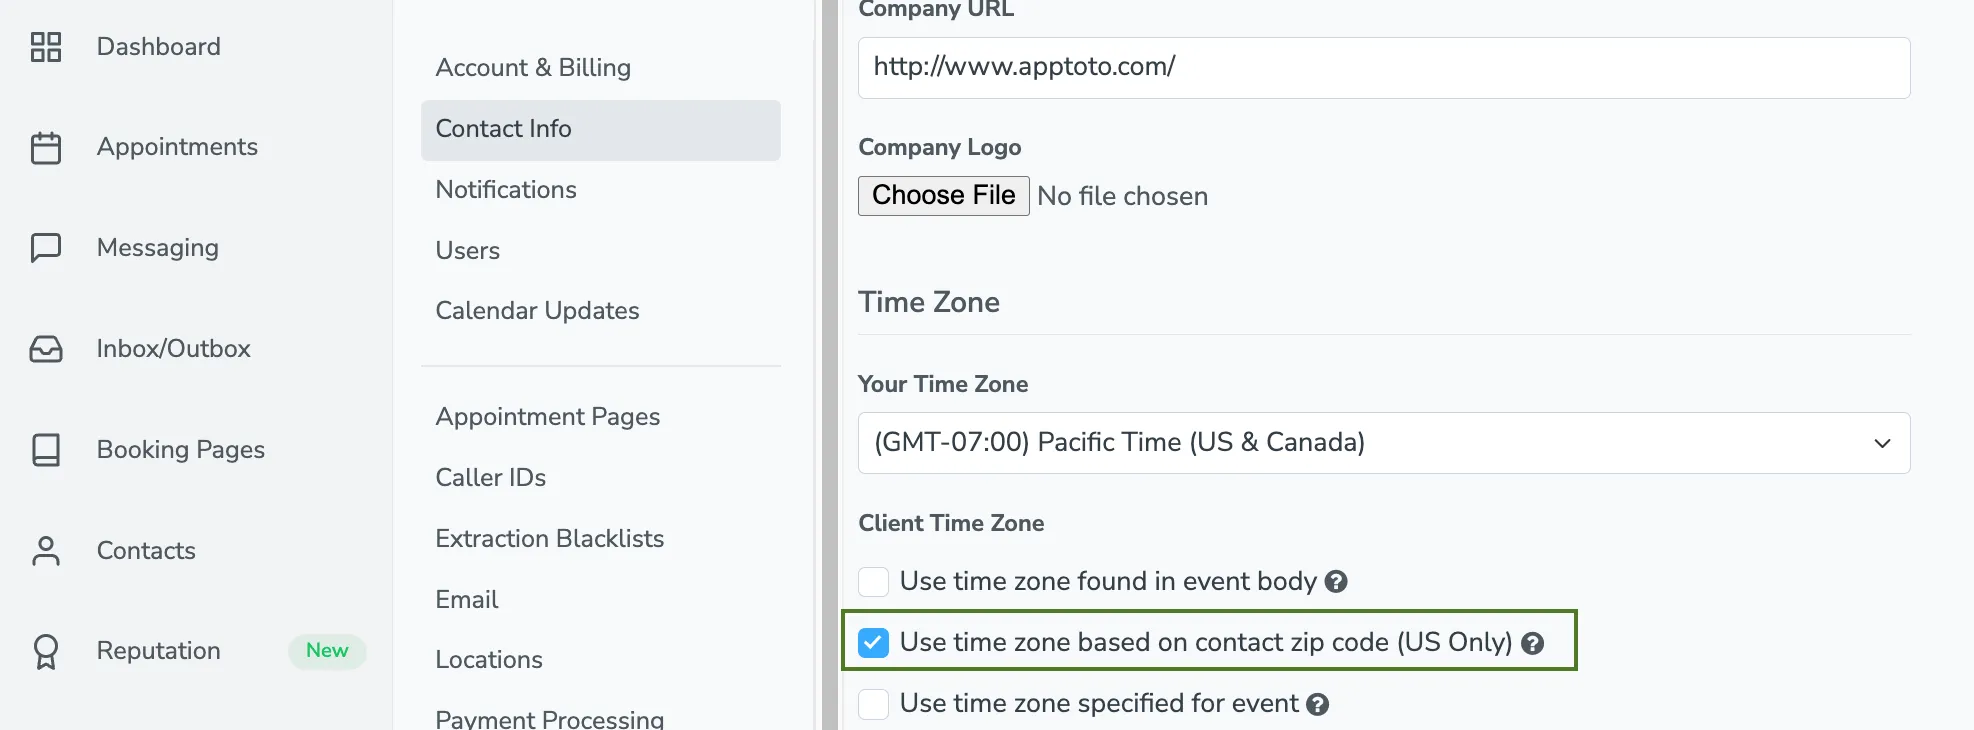This screenshot has width=1974, height=730.
Task: Open the Your Time Zone dropdown
Action: [1384, 443]
